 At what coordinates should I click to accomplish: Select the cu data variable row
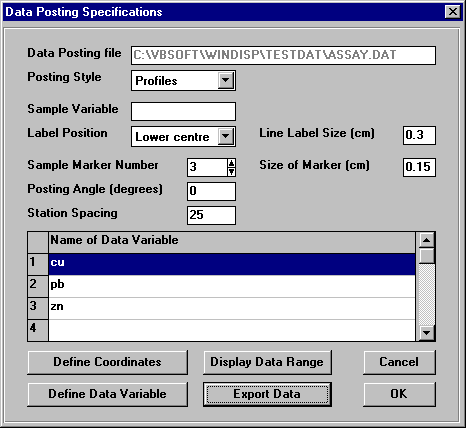tap(232, 264)
